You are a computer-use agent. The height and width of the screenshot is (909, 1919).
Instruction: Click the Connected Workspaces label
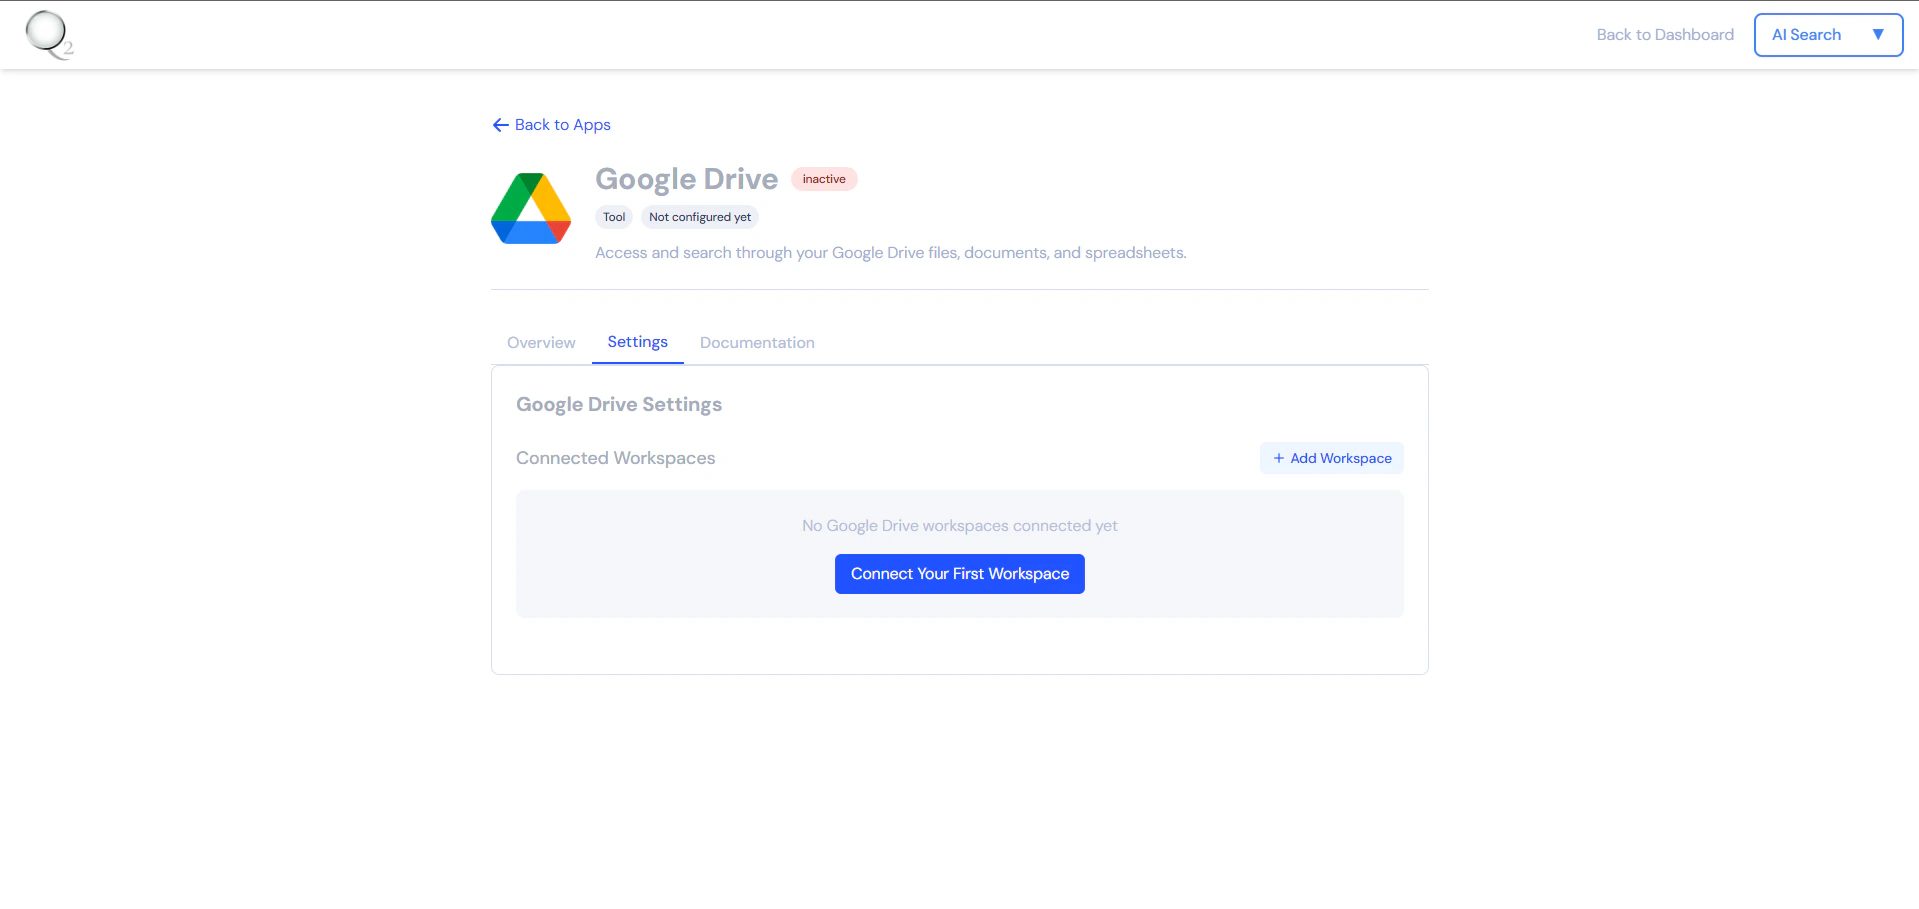click(615, 458)
